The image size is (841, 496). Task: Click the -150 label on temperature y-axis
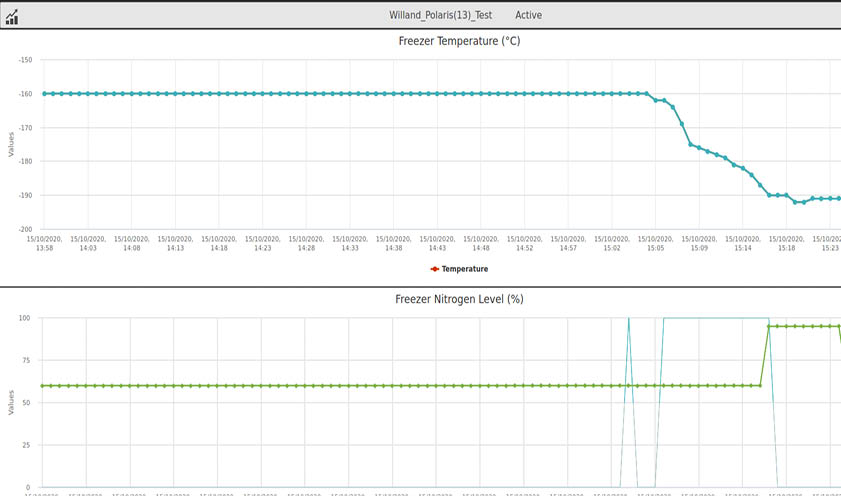25,60
